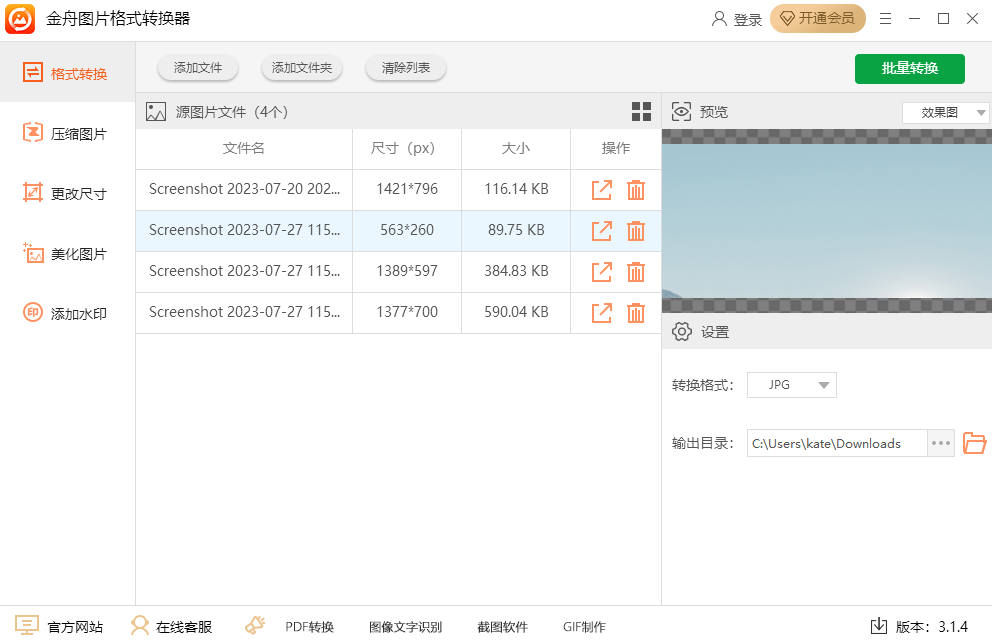Delete the 116.14 KB screenshot row
The image size is (992, 642).
tap(636, 190)
